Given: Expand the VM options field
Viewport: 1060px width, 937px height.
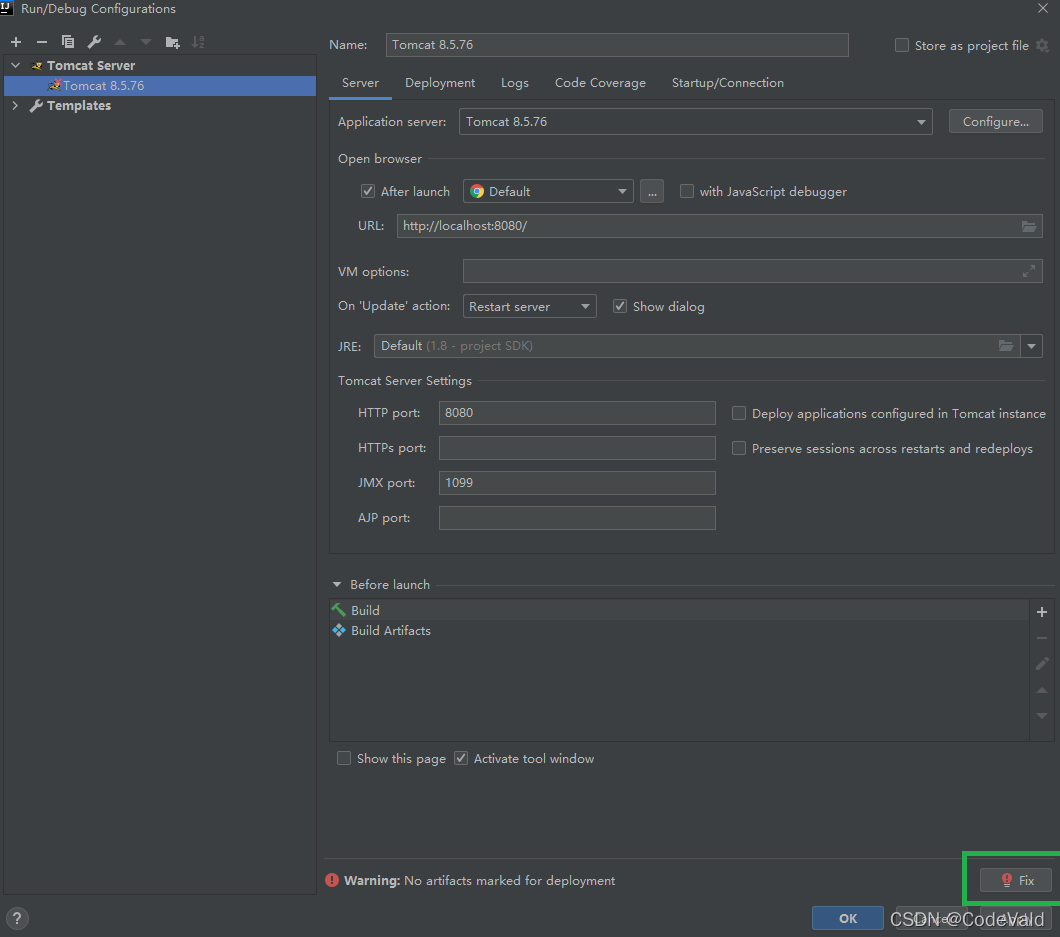Looking at the screenshot, I should point(1029,271).
